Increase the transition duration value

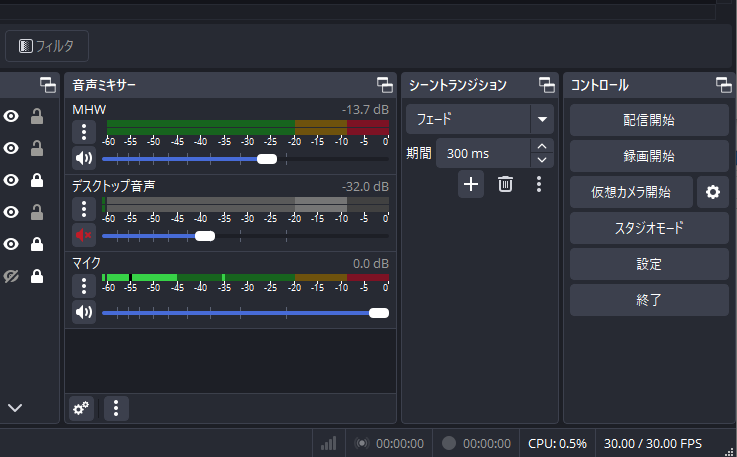pos(542,146)
